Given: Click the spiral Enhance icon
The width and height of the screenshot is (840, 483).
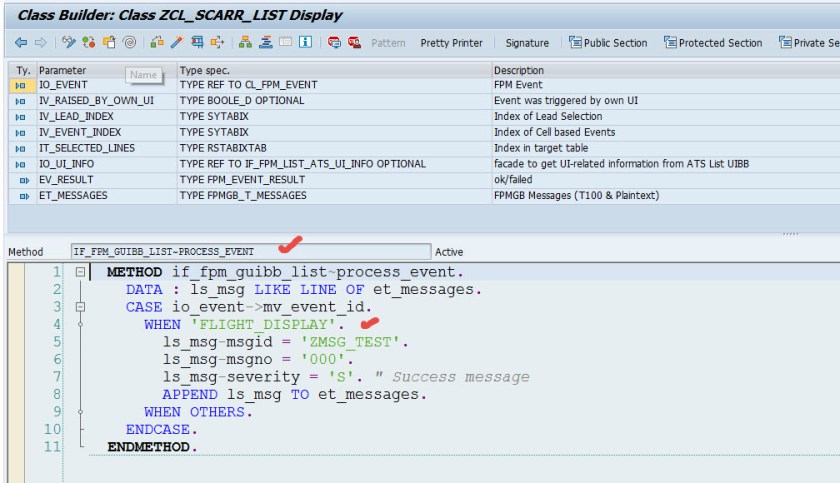Looking at the screenshot, I should (x=130, y=42).
